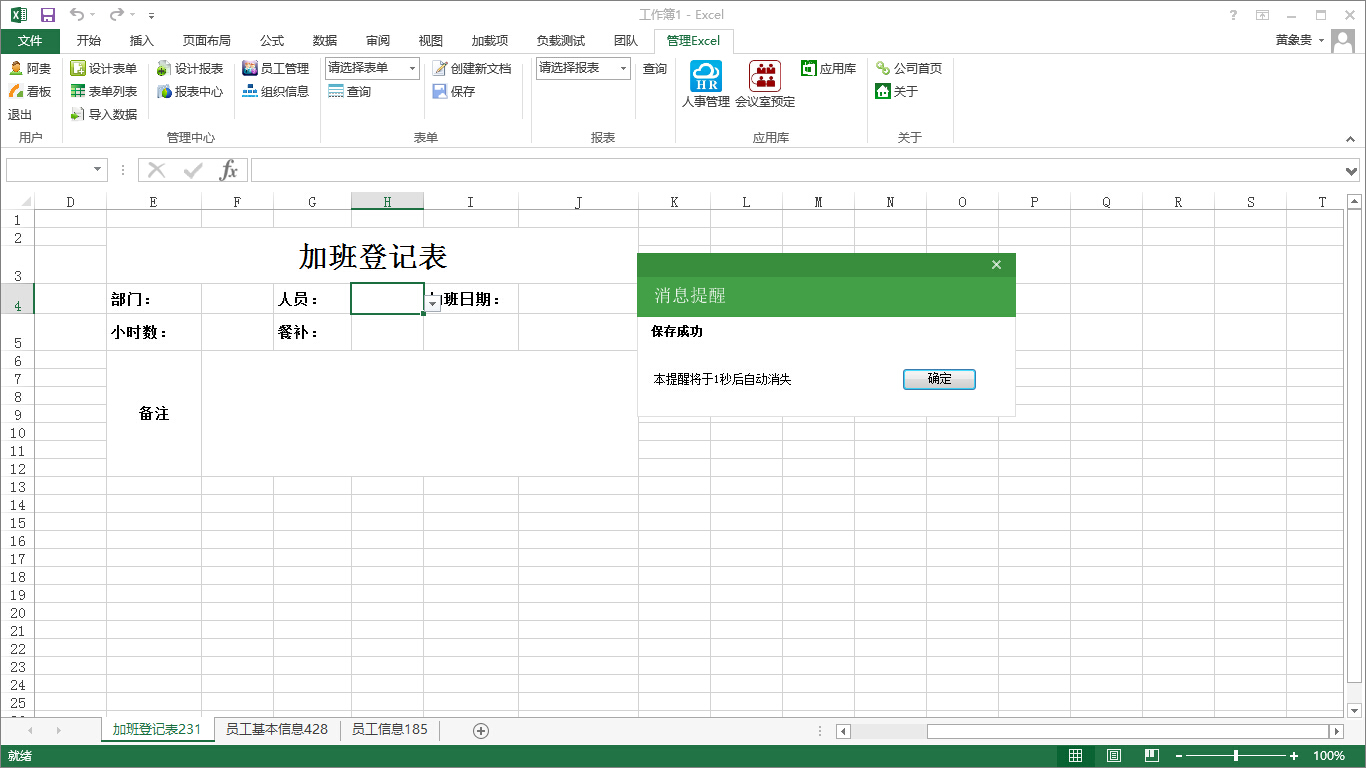This screenshot has height=768, width=1366.
Task: Expand the 请选择报表 dropdown
Action: (x=623, y=69)
